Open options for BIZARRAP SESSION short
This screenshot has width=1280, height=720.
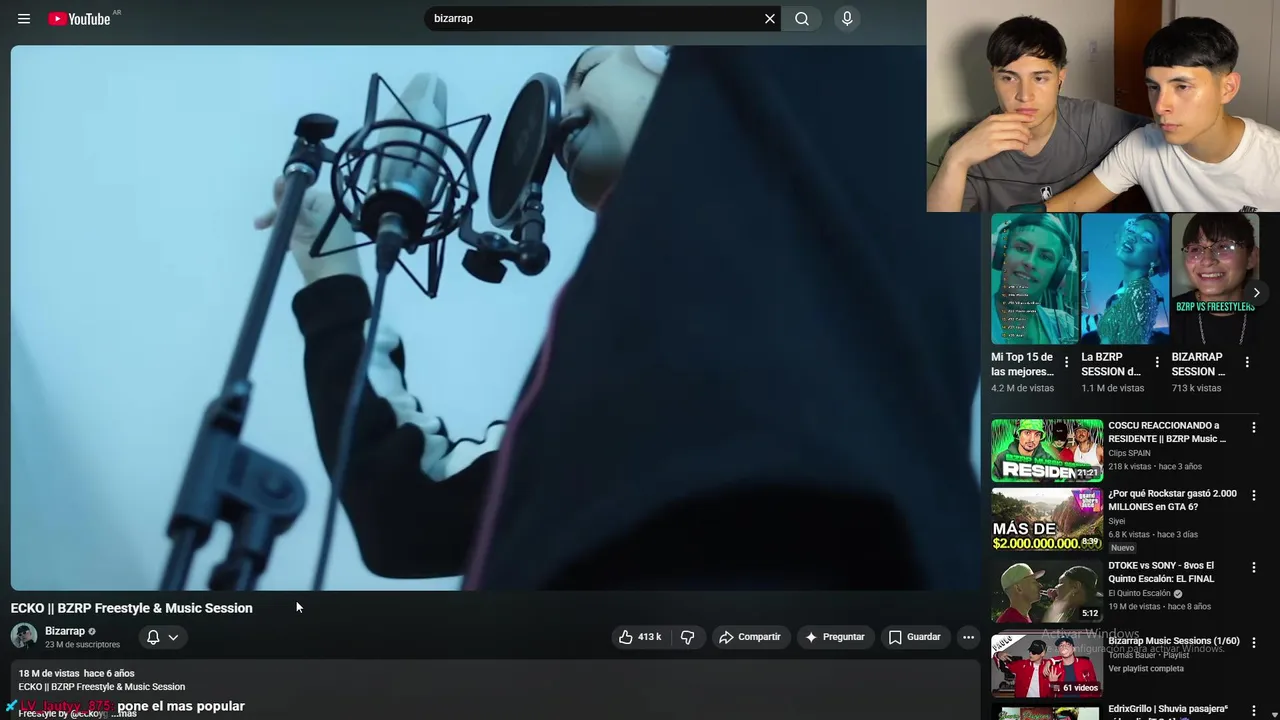pos(1247,362)
